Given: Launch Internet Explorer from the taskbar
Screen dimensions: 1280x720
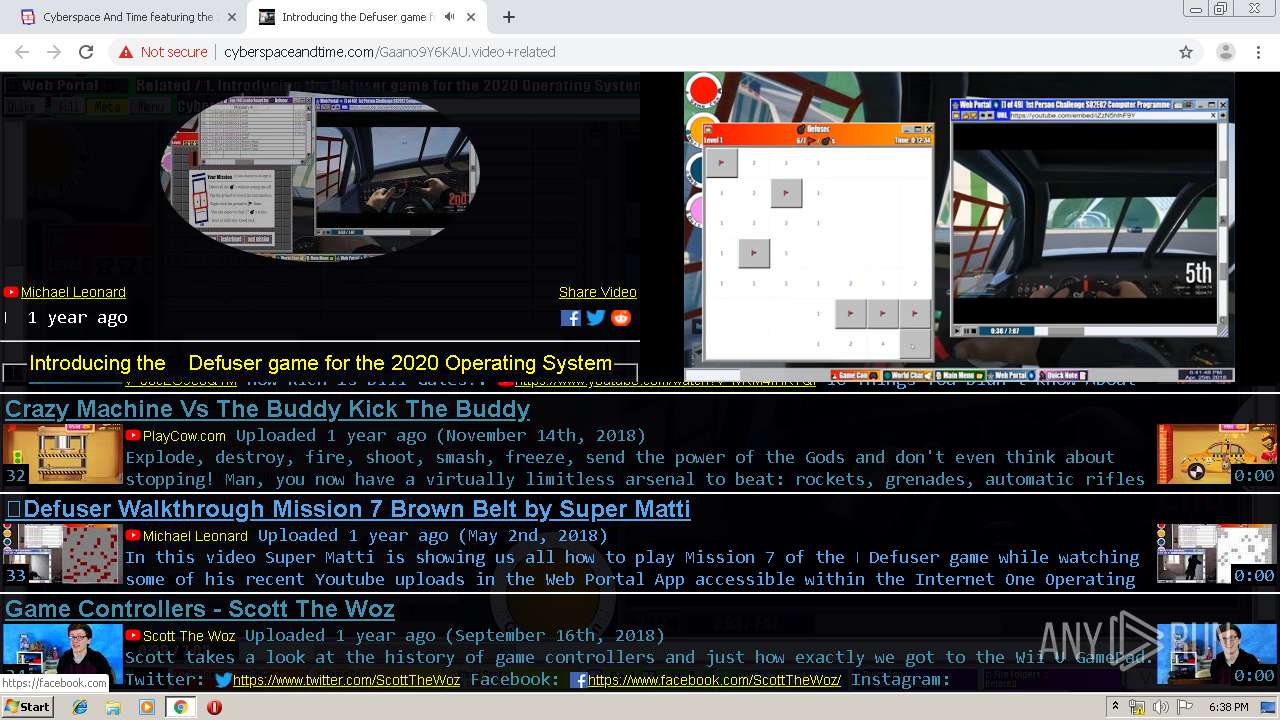Looking at the screenshot, I should tap(80, 707).
